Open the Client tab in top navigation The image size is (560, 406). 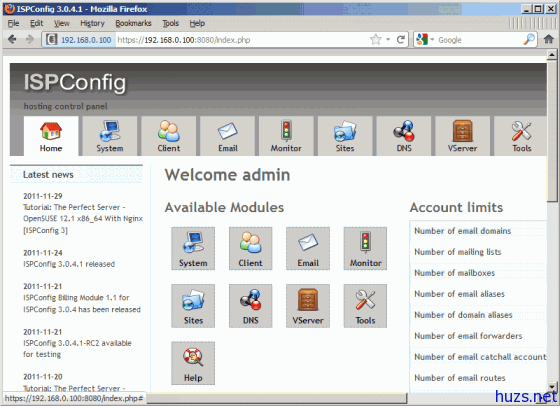pyautogui.click(x=169, y=136)
